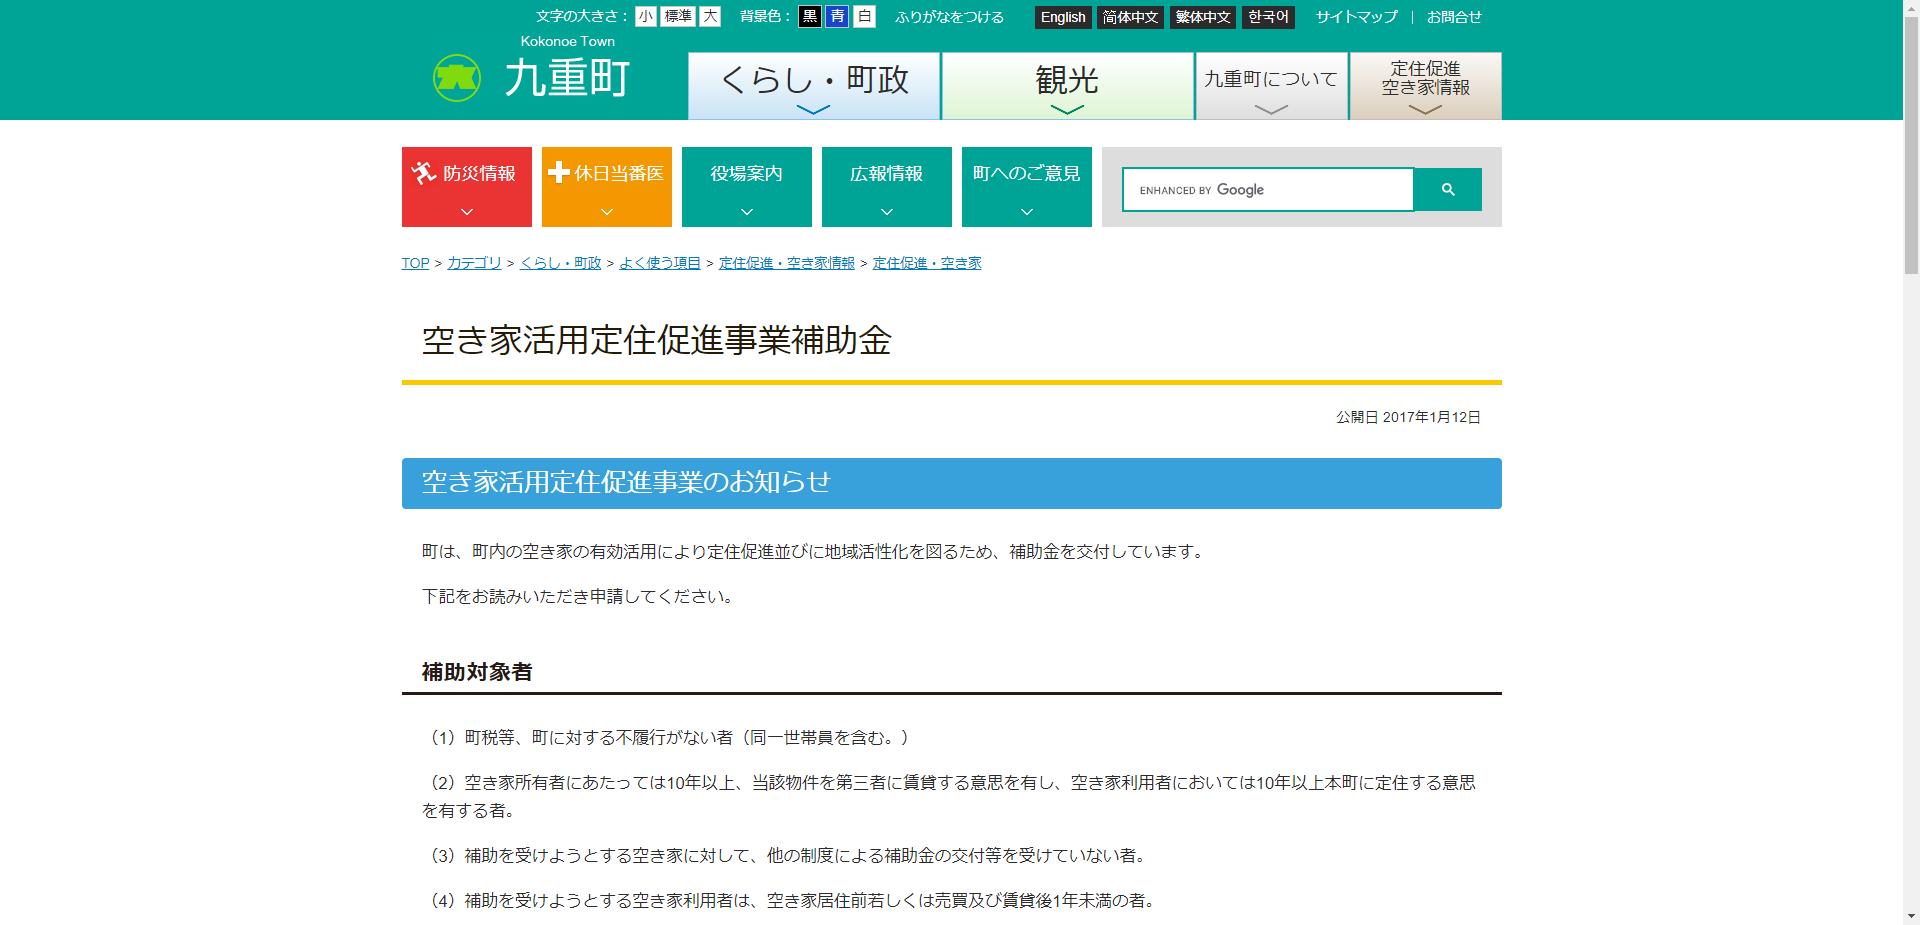Image resolution: width=1920 pixels, height=925 pixels.
Task: Open the 役場案内 dropdown
Action: click(x=746, y=210)
